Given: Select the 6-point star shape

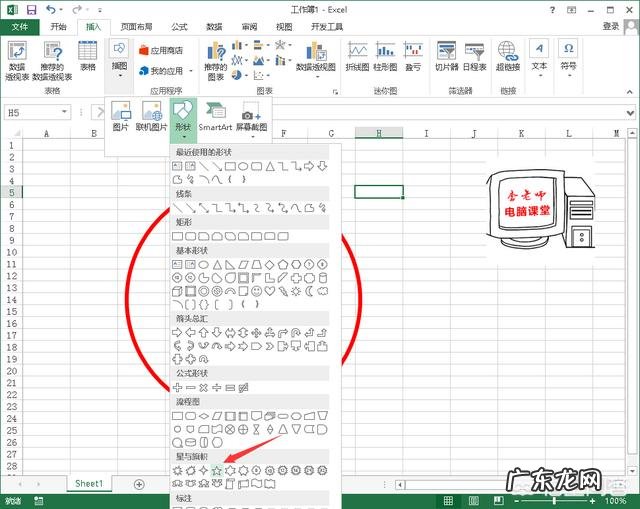Looking at the screenshot, I should click(x=230, y=471).
